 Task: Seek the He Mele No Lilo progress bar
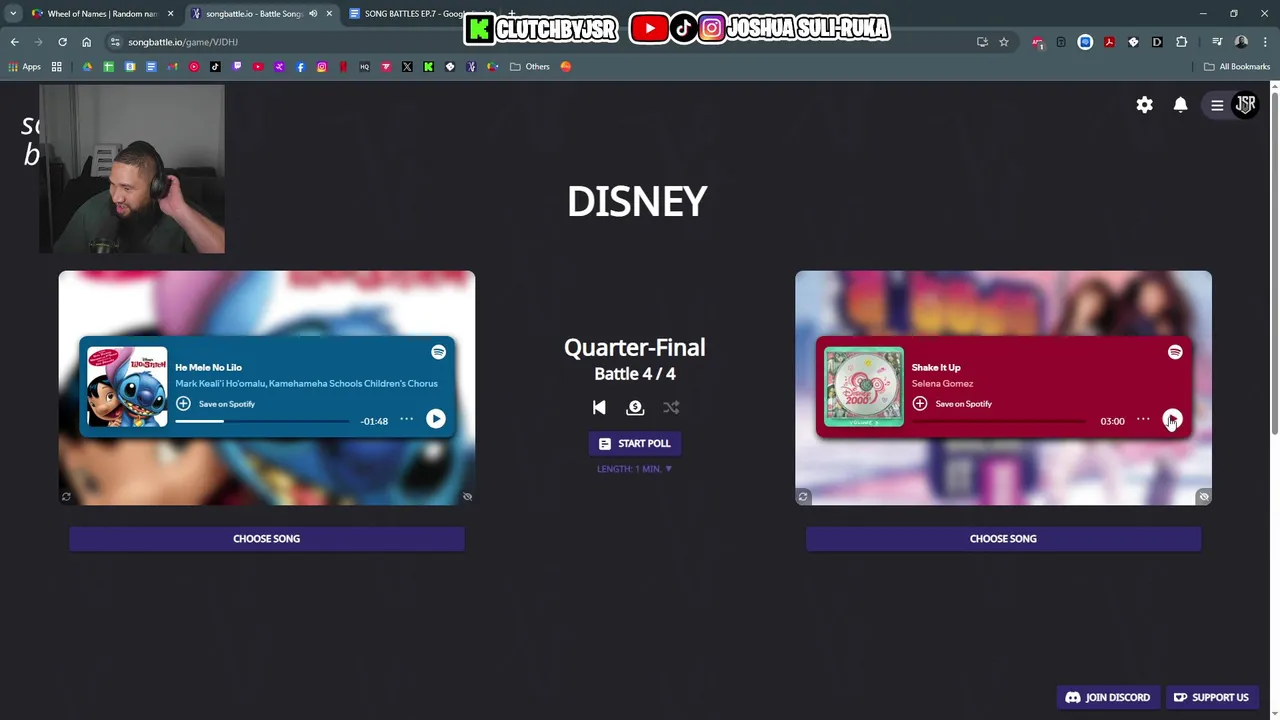(262, 421)
